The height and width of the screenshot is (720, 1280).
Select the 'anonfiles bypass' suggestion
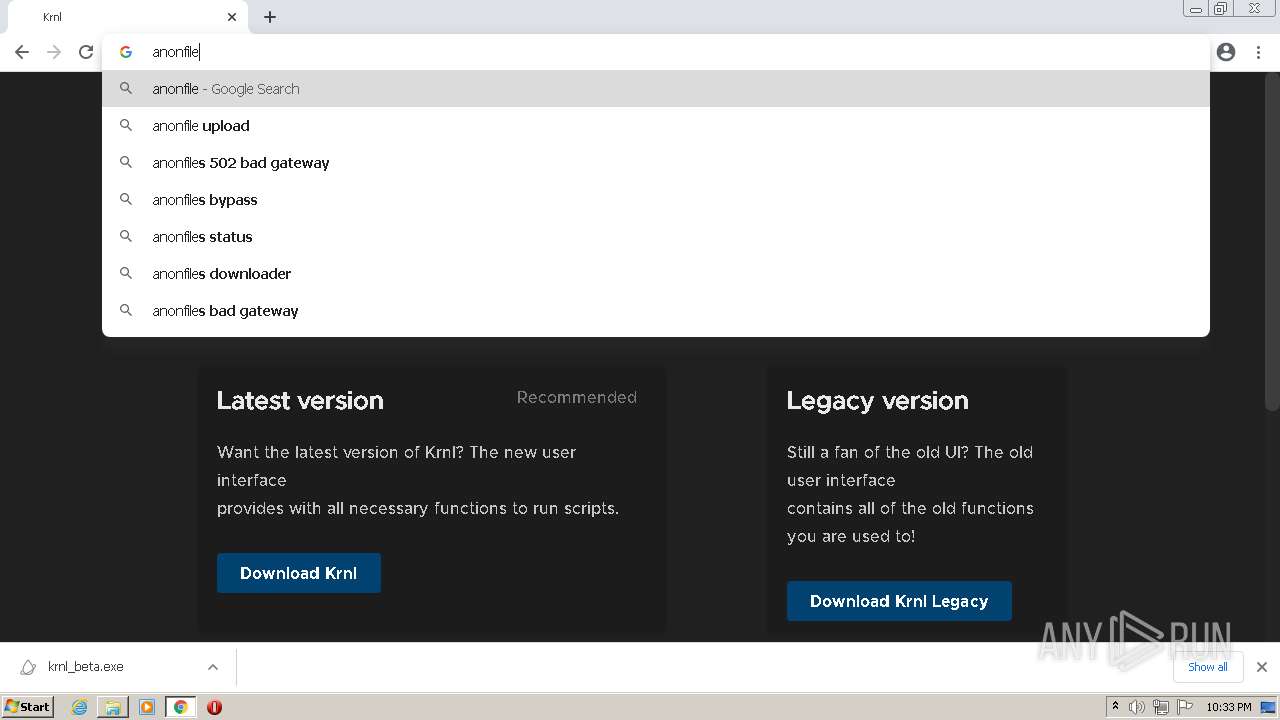[x=656, y=200]
